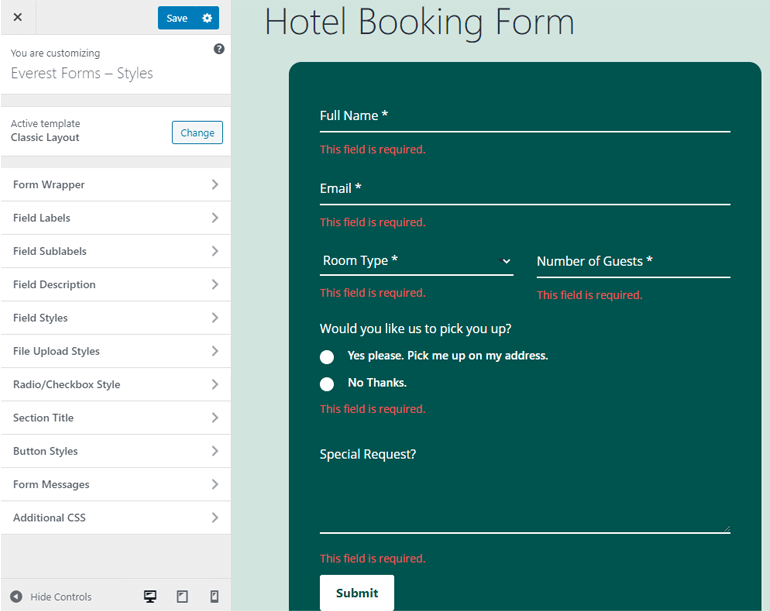Click into the Full Name field
The width and height of the screenshot is (770, 611).
pos(524,116)
